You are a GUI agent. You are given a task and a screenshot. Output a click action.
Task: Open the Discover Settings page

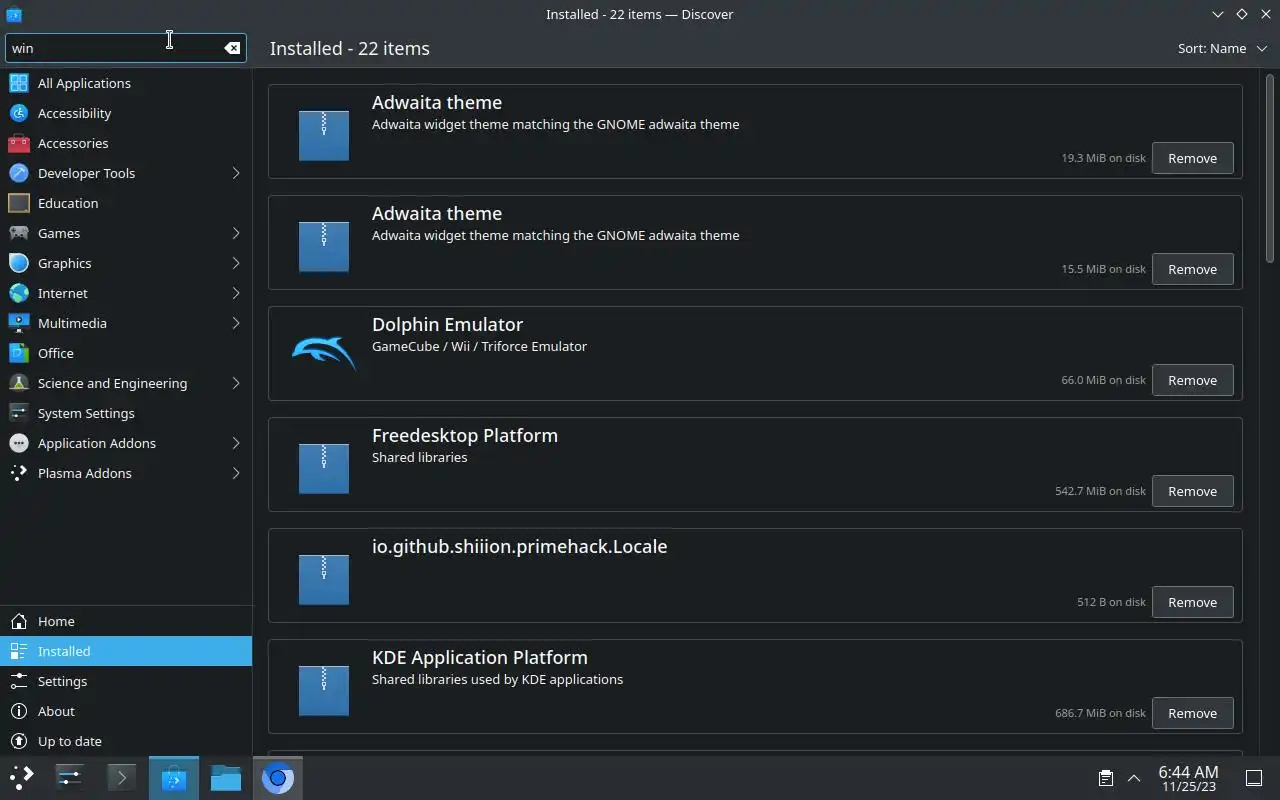[126, 681]
